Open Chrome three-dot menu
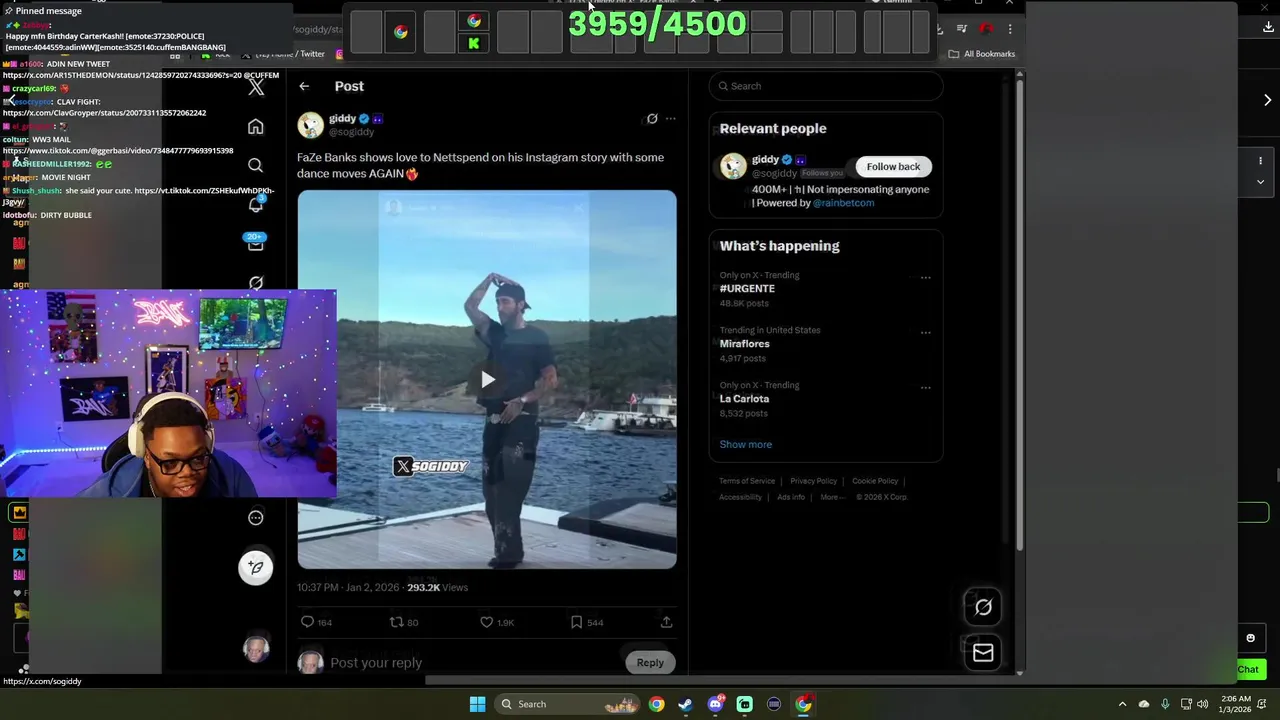 tap(1010, 29)
